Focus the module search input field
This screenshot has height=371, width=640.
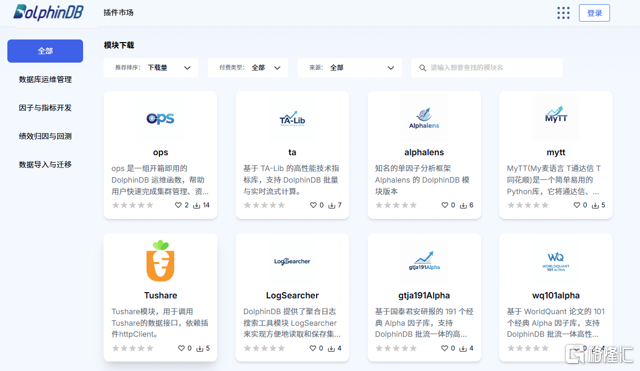487,68
